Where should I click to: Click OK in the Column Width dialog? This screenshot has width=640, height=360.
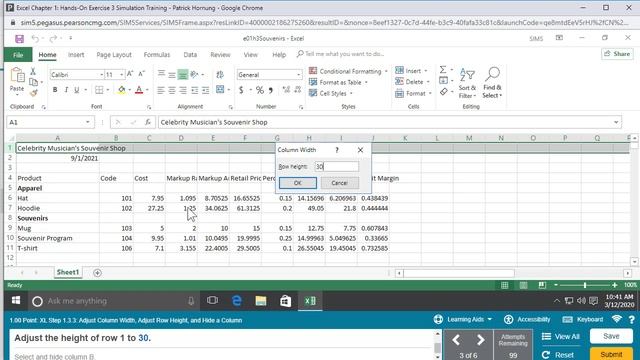click(298, 183)
